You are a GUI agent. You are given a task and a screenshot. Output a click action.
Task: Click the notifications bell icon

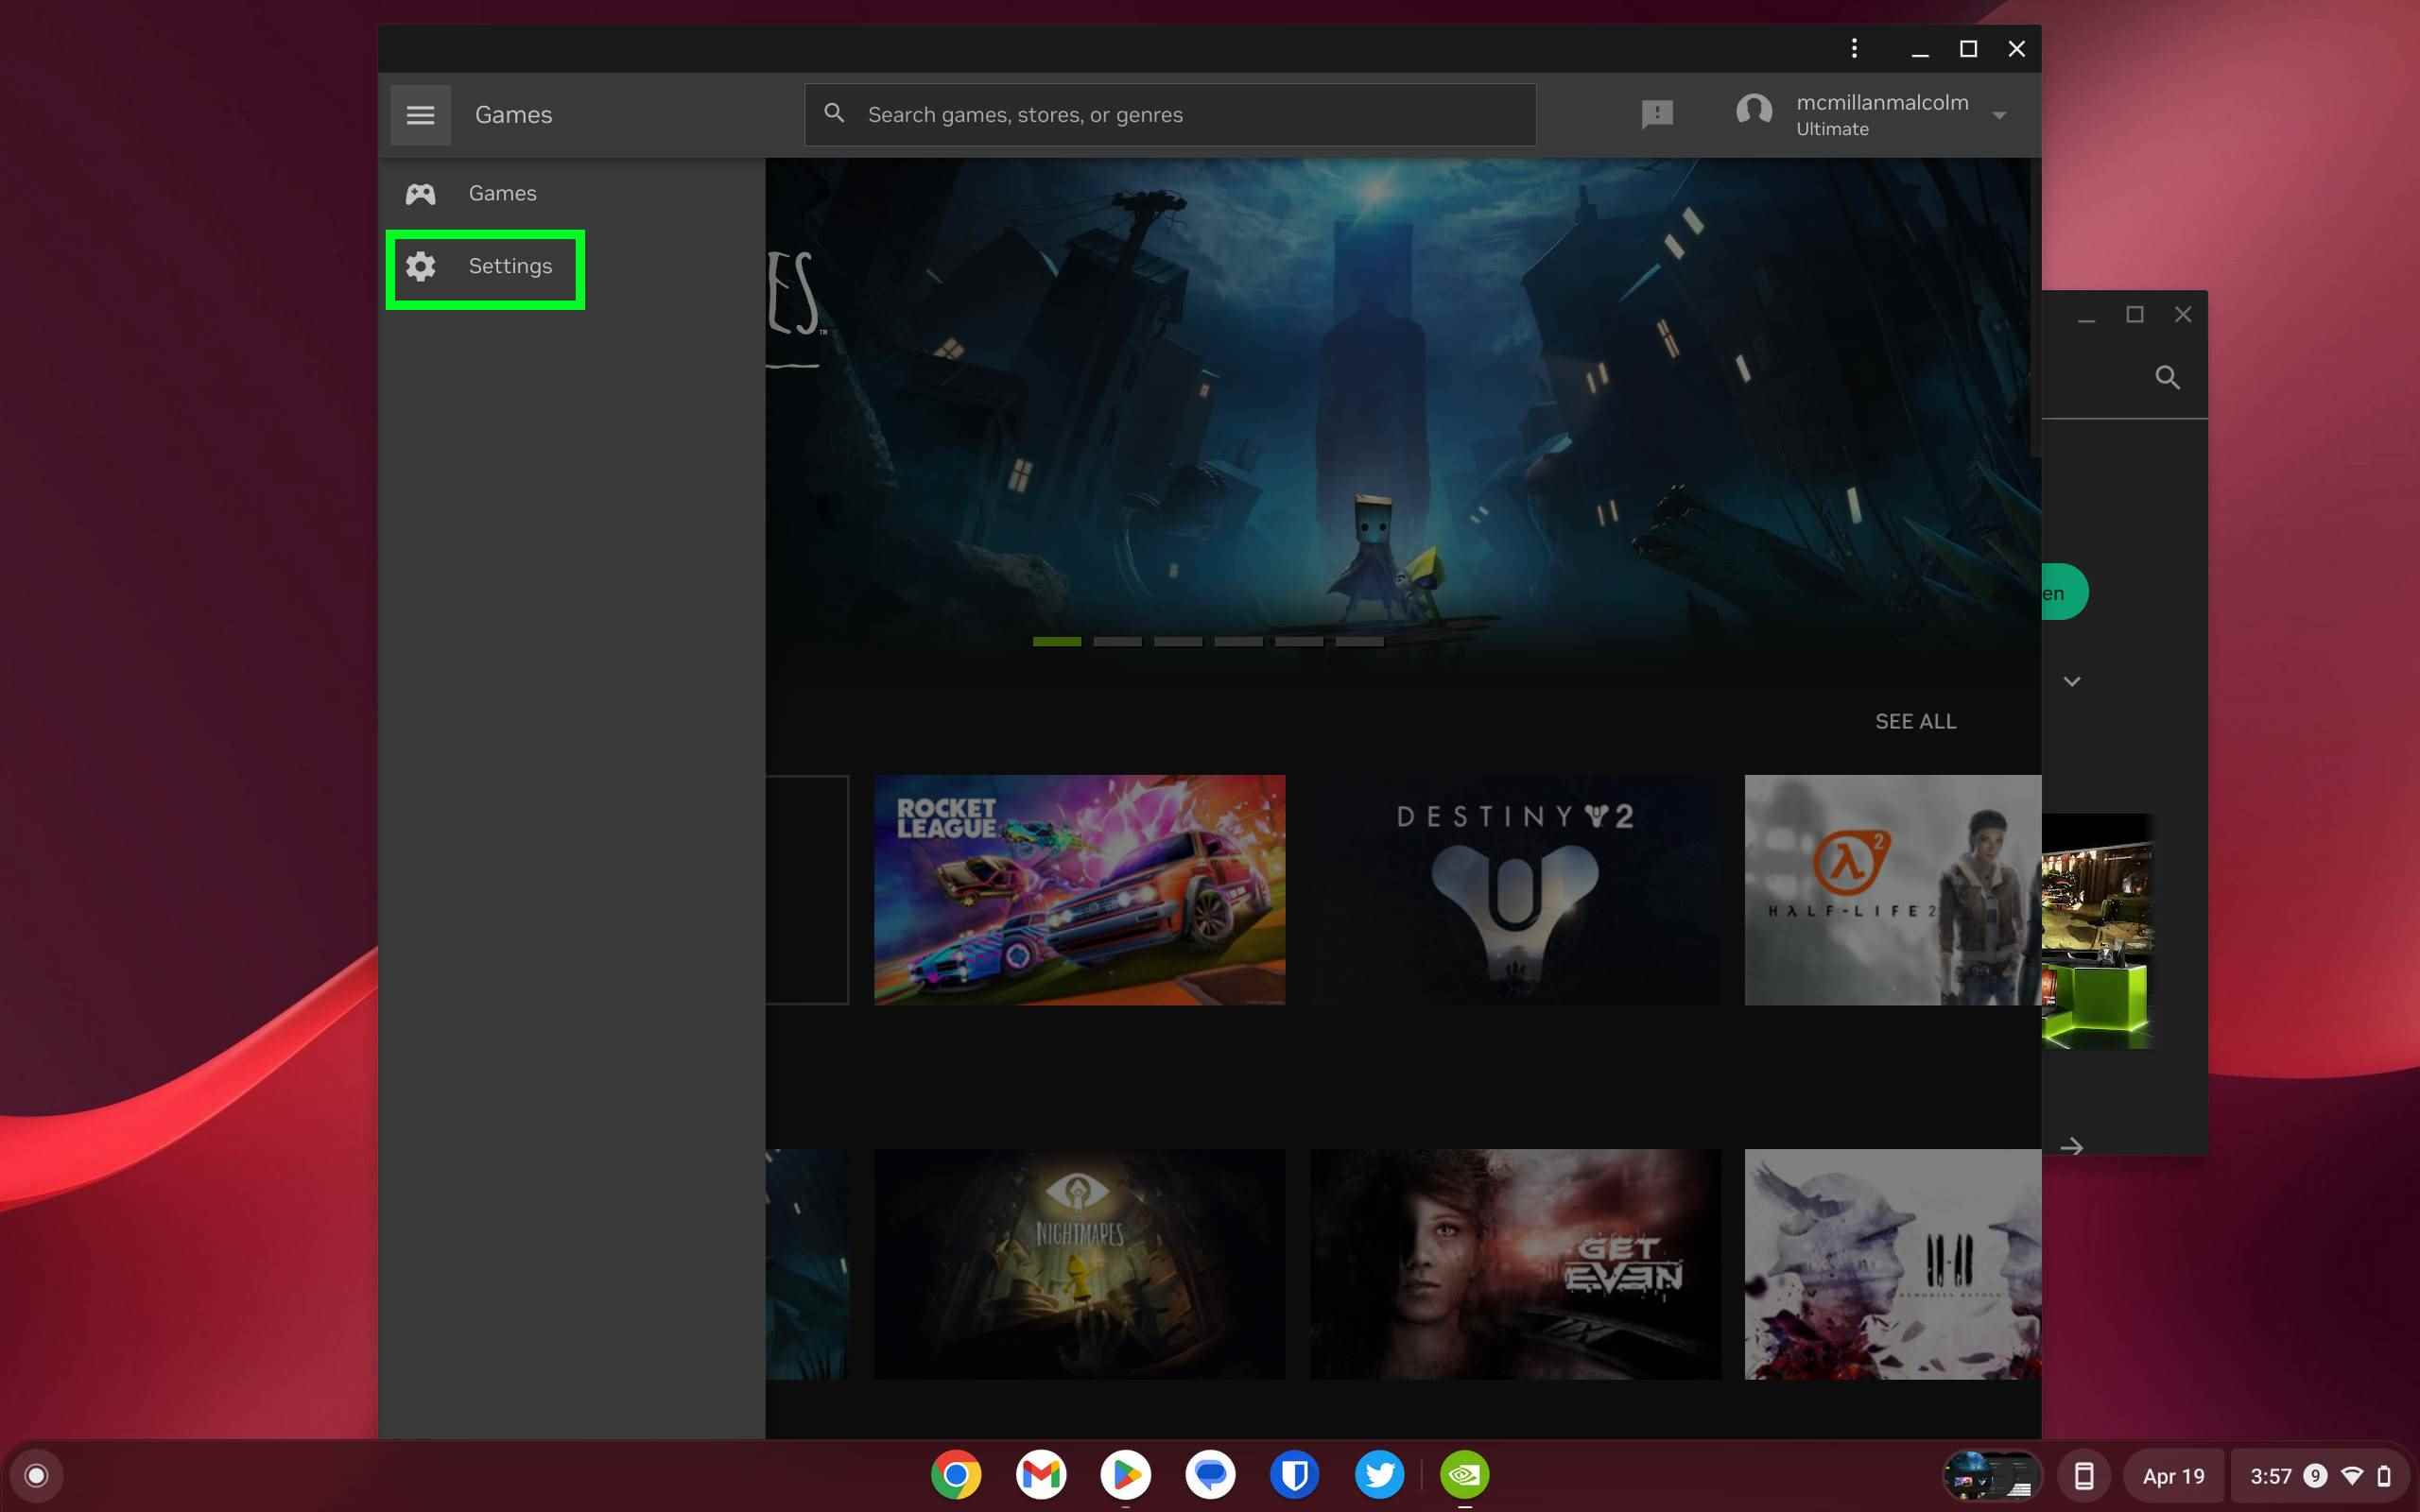[1657, 113]
